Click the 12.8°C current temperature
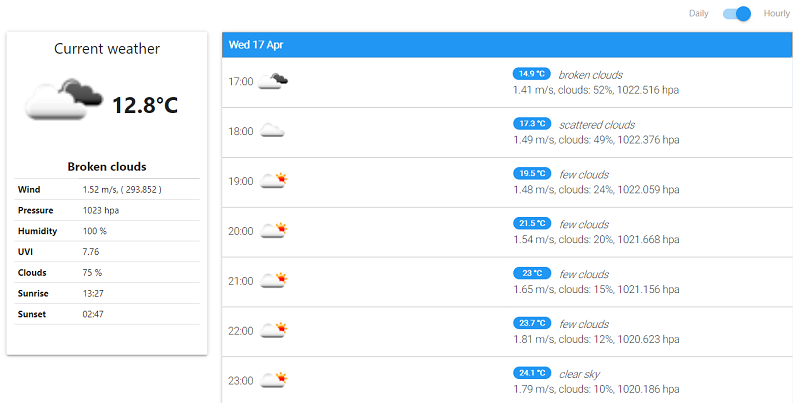 coord(145,105)
